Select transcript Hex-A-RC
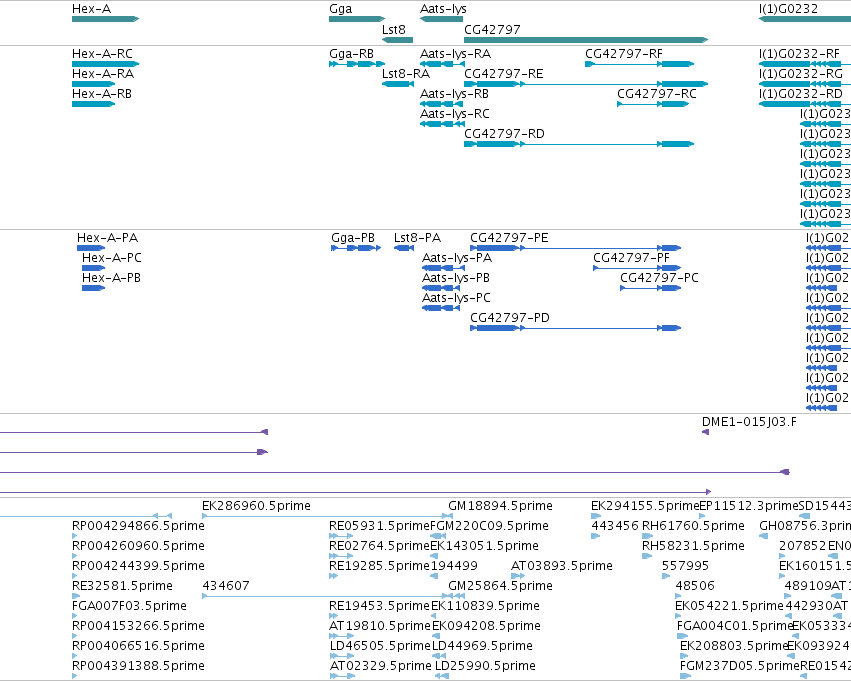The image size is (851, 681). [x=105, y=64]
